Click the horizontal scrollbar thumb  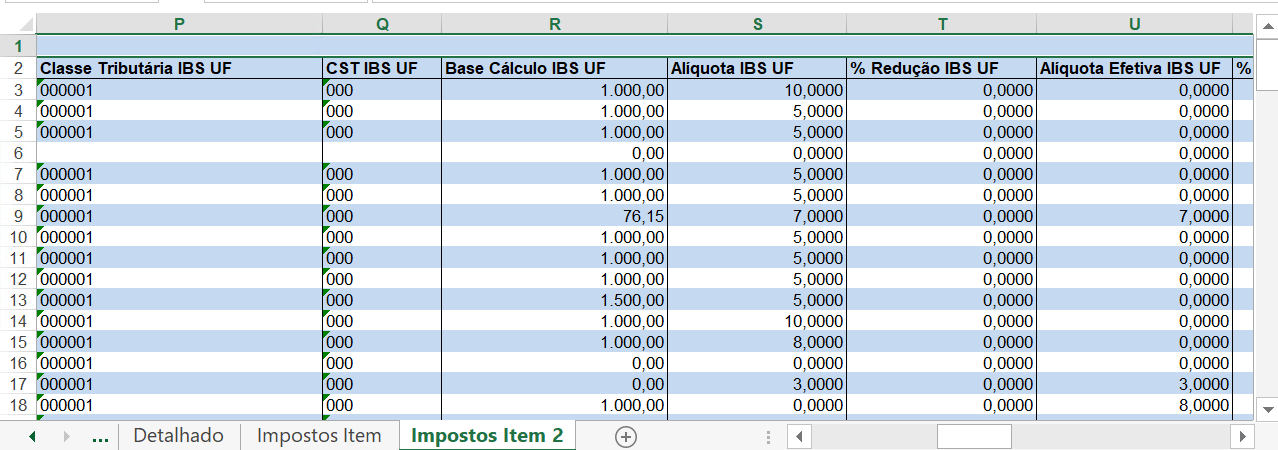click(973, 436)
